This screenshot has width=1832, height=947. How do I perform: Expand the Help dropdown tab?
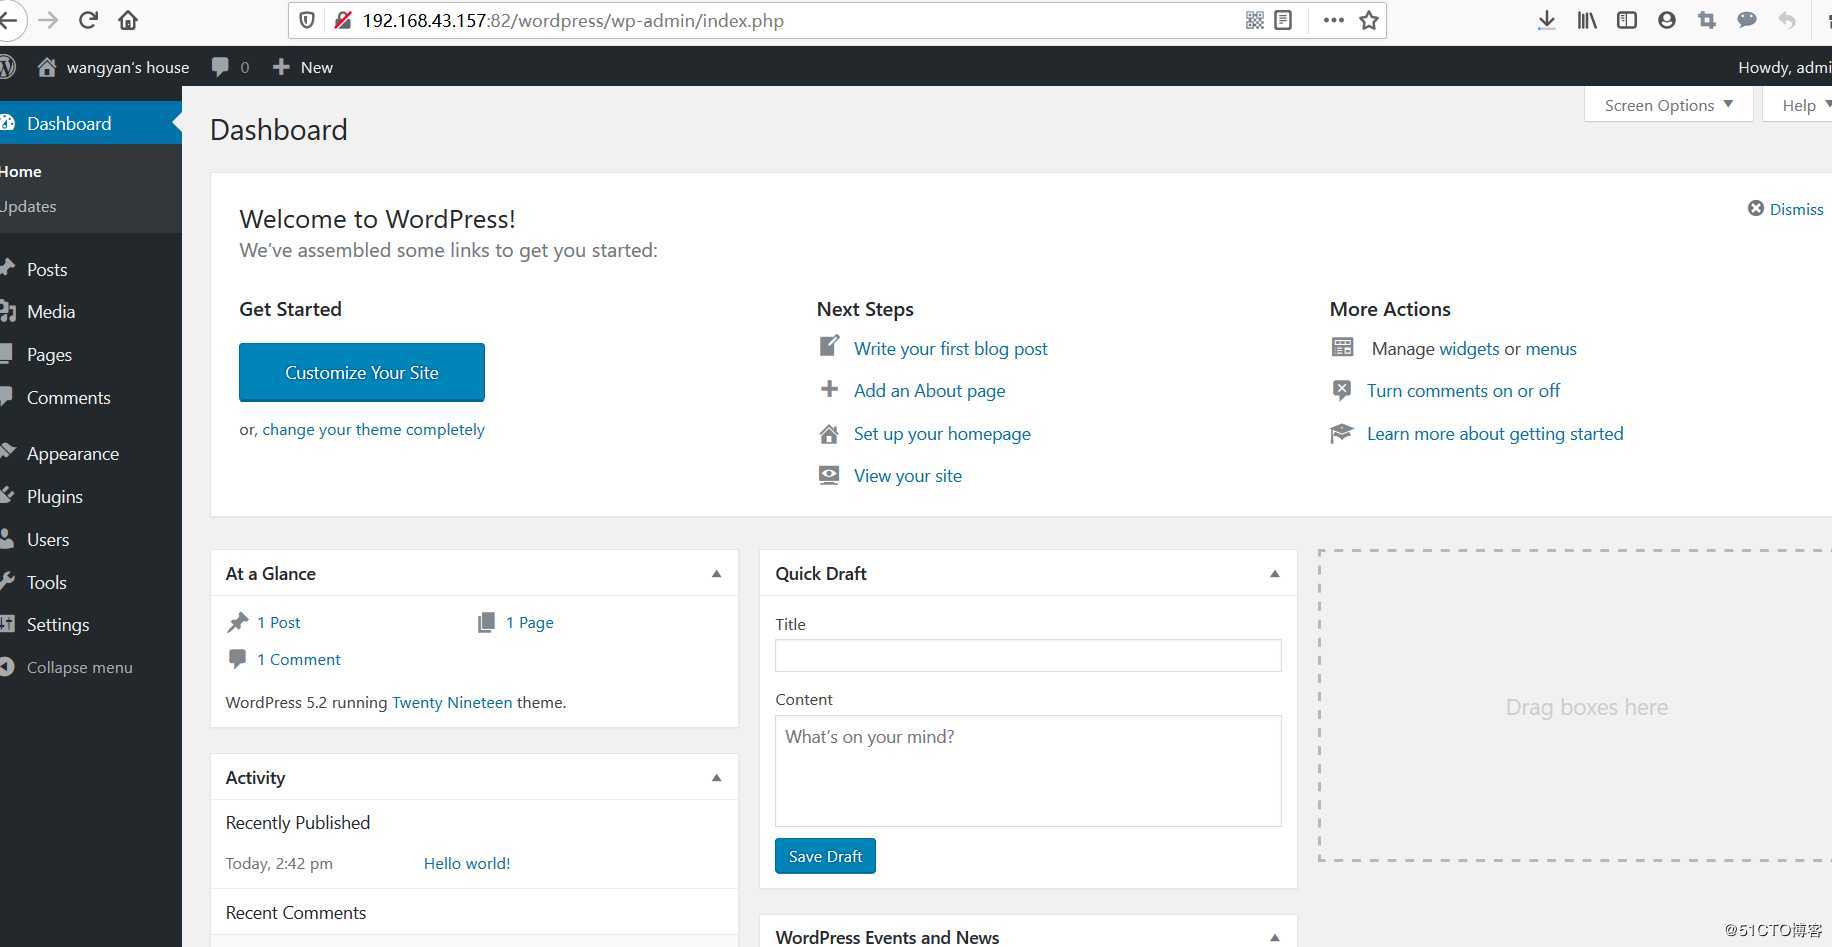coord(1799,105)
